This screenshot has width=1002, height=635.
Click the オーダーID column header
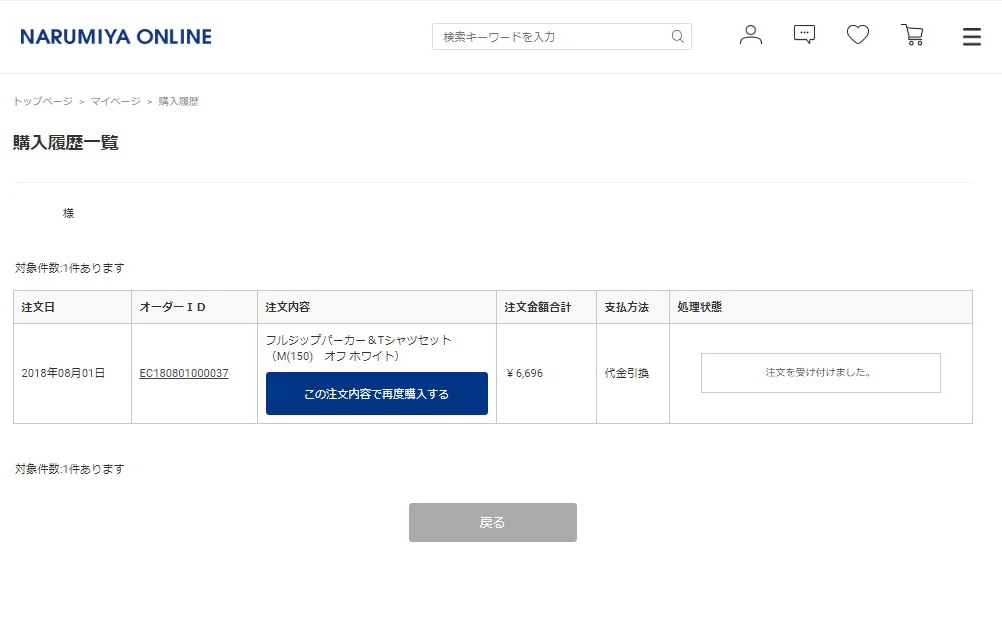(x=173, y=307)
